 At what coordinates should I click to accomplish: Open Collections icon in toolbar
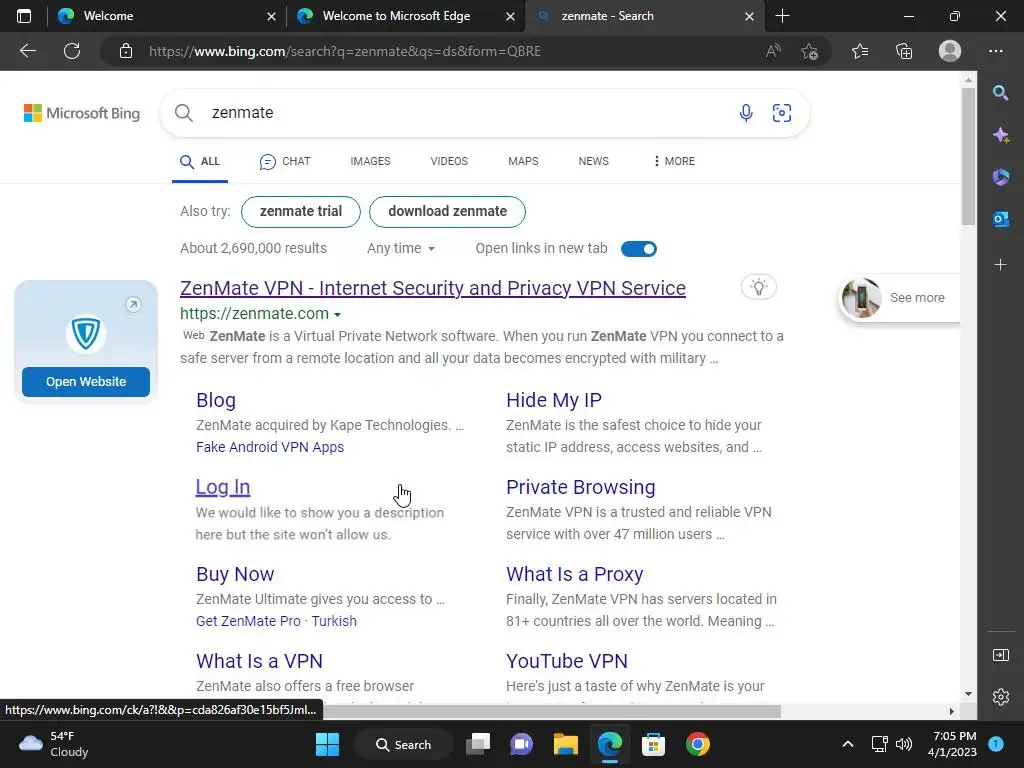pos(904,51)
